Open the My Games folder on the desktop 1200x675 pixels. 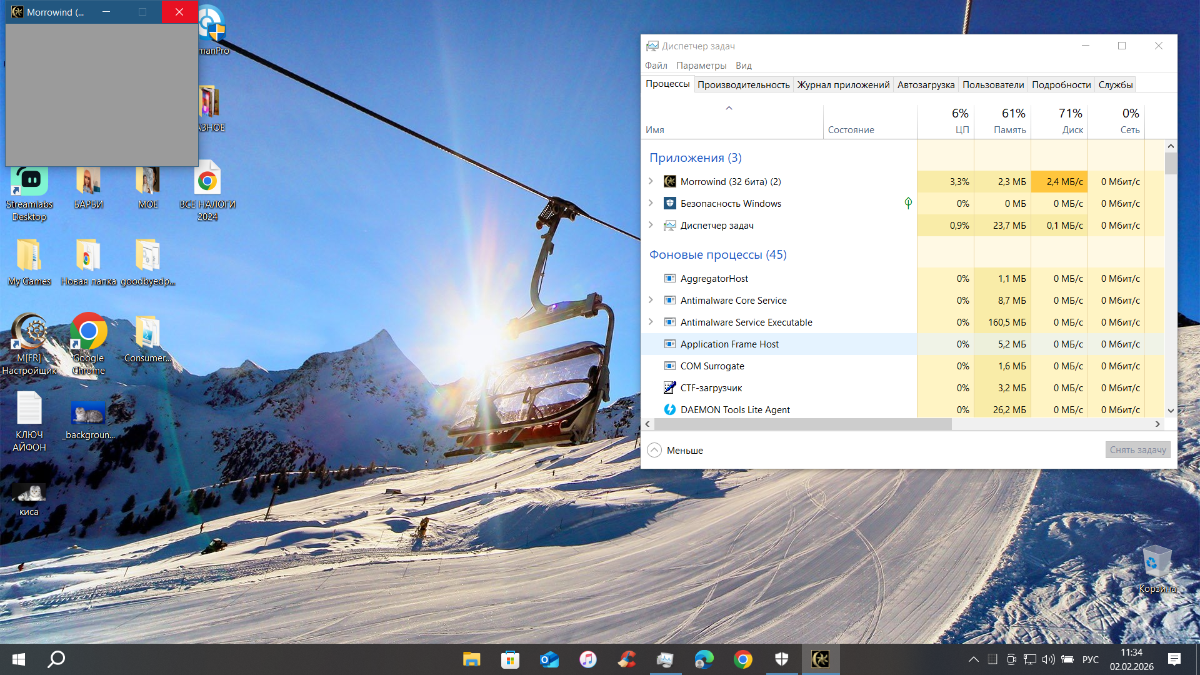click(x=29, y=256)
